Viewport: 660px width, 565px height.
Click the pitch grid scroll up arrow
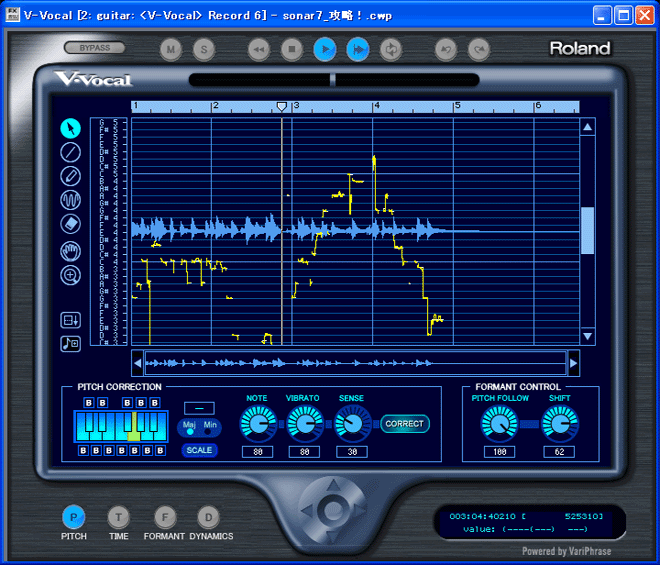(x=588, y=127)
